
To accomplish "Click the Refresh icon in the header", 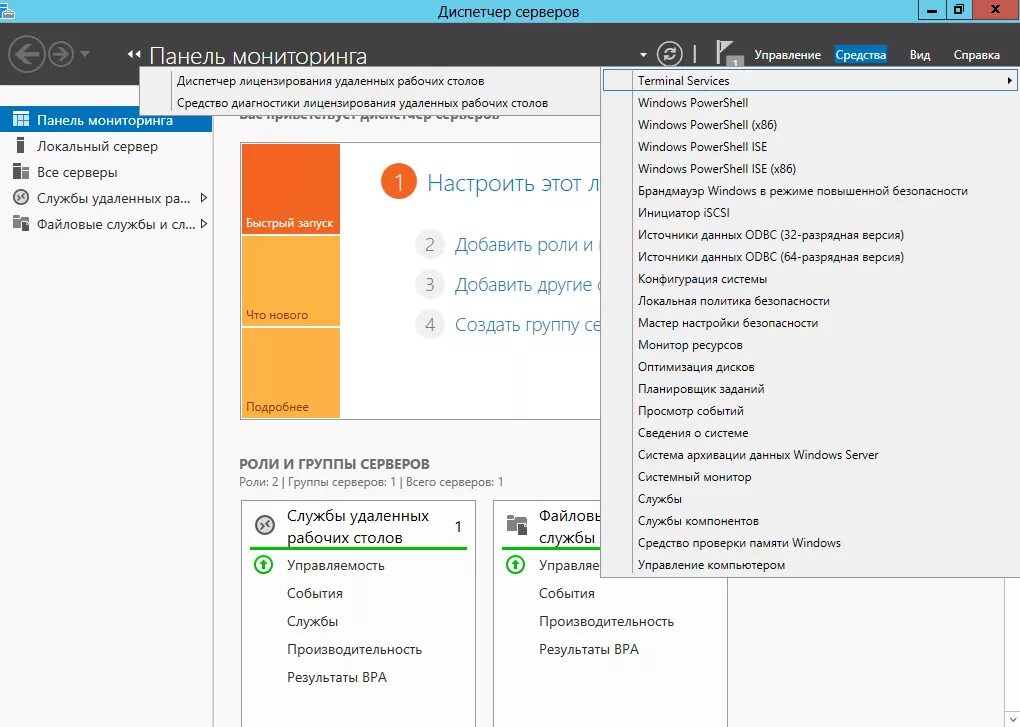I will (x=669, y=54).
